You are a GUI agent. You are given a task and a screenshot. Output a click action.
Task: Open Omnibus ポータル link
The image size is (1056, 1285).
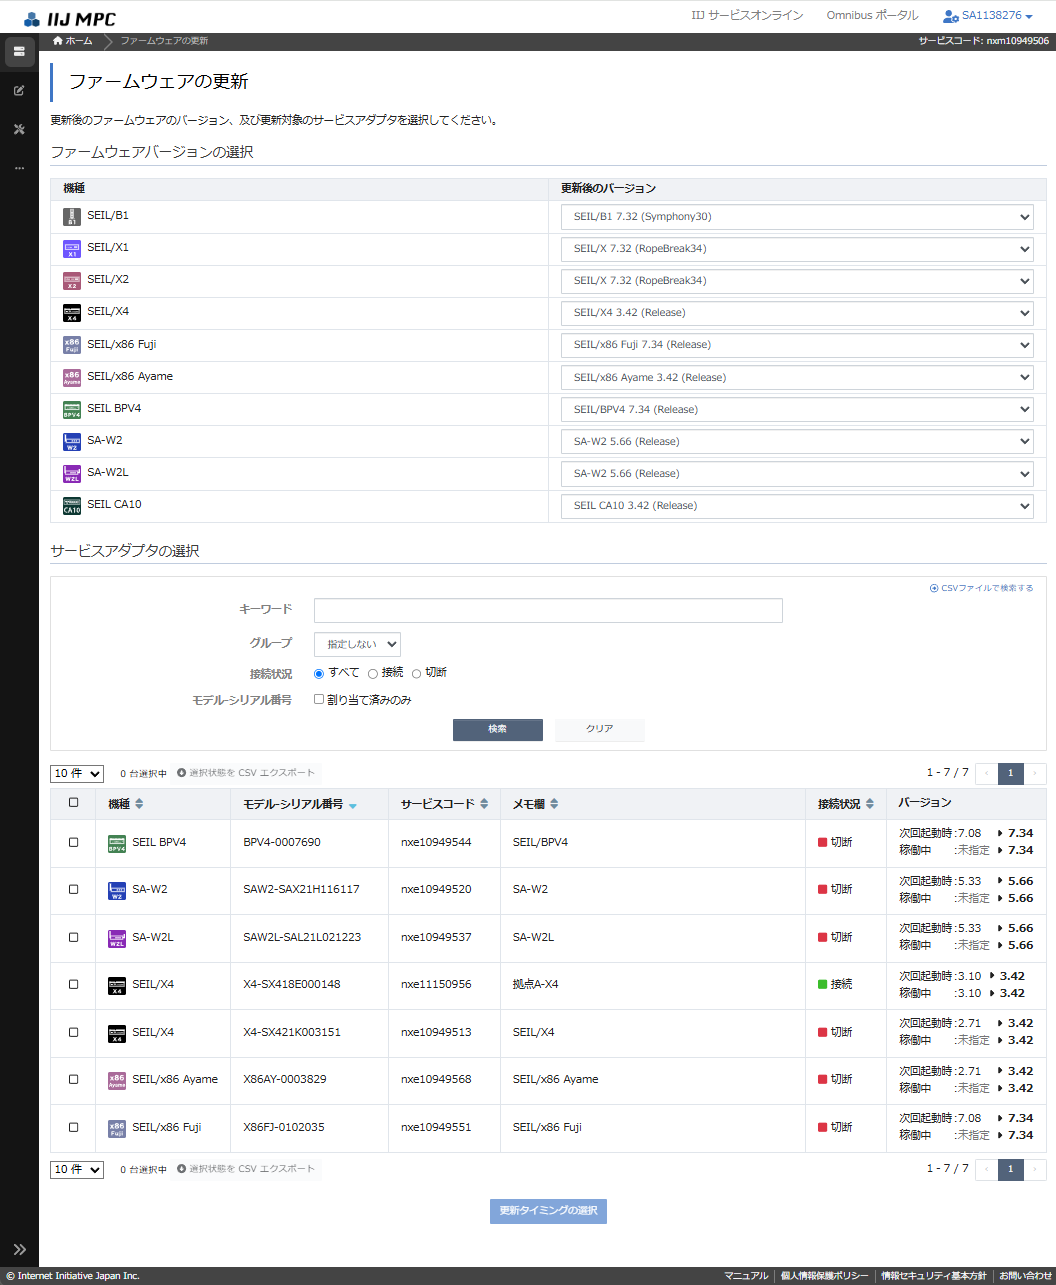tap(872, 15)
